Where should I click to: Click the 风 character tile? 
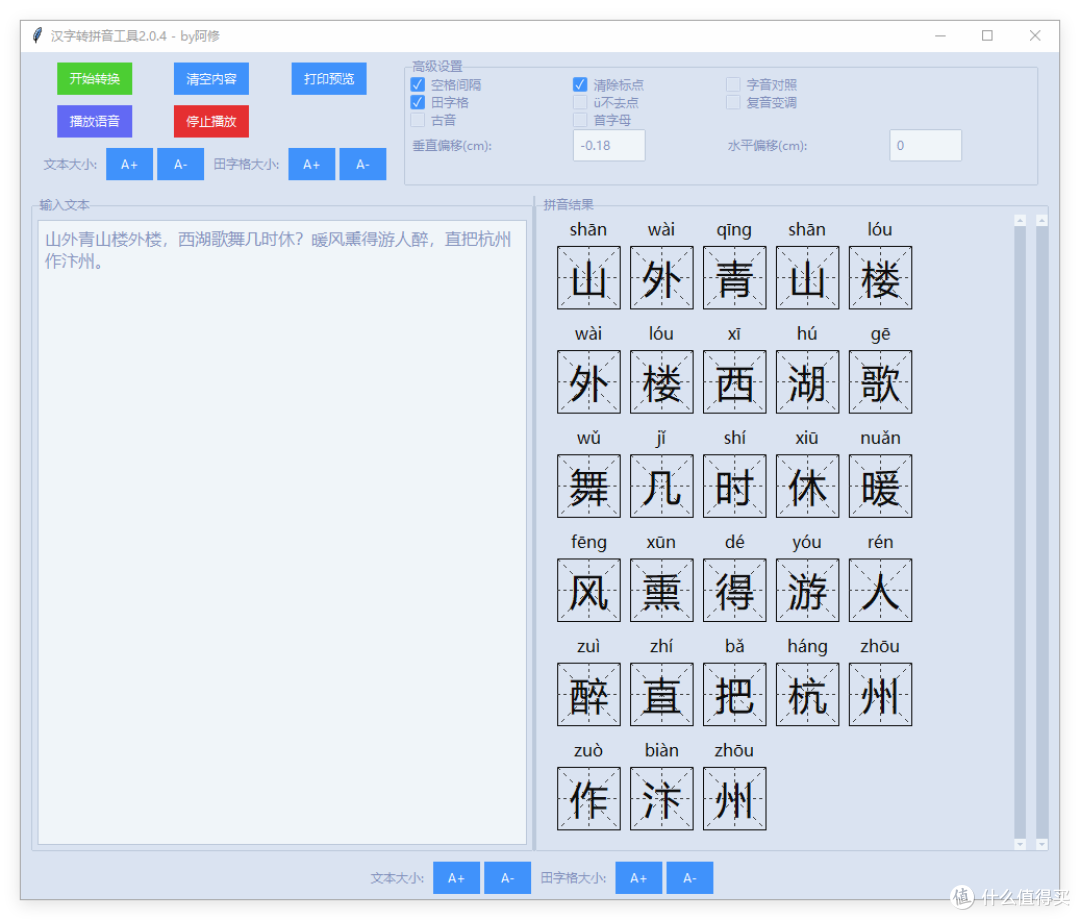coord(589,590)
